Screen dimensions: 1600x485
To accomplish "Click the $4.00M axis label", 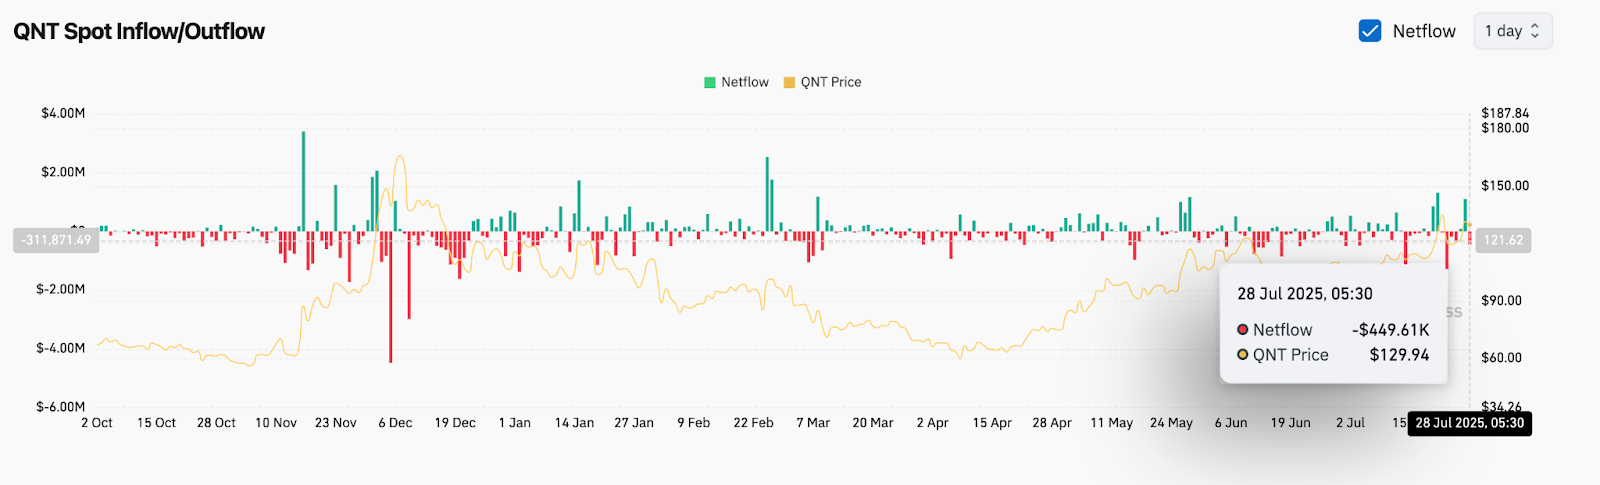I will [63, 113].
